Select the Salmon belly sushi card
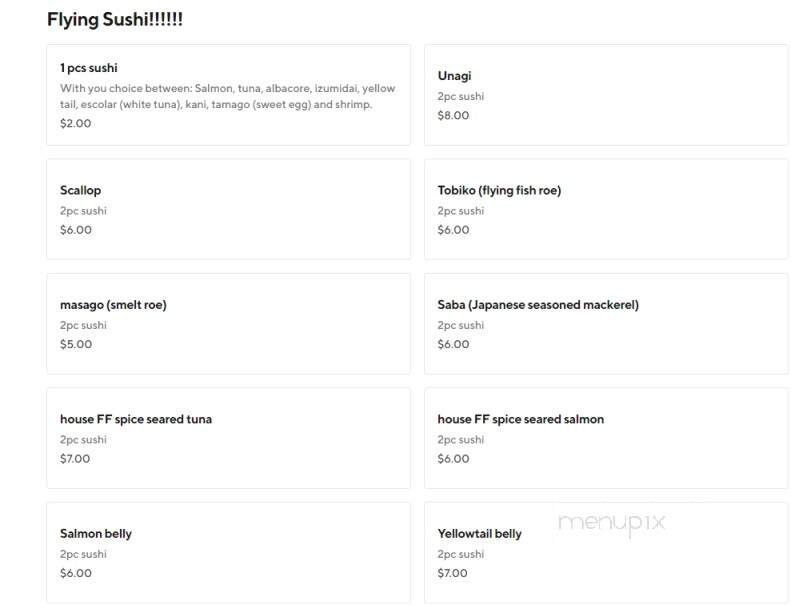Image resolution: width=791 pixels, height=605 pixels. click(96, 534)
